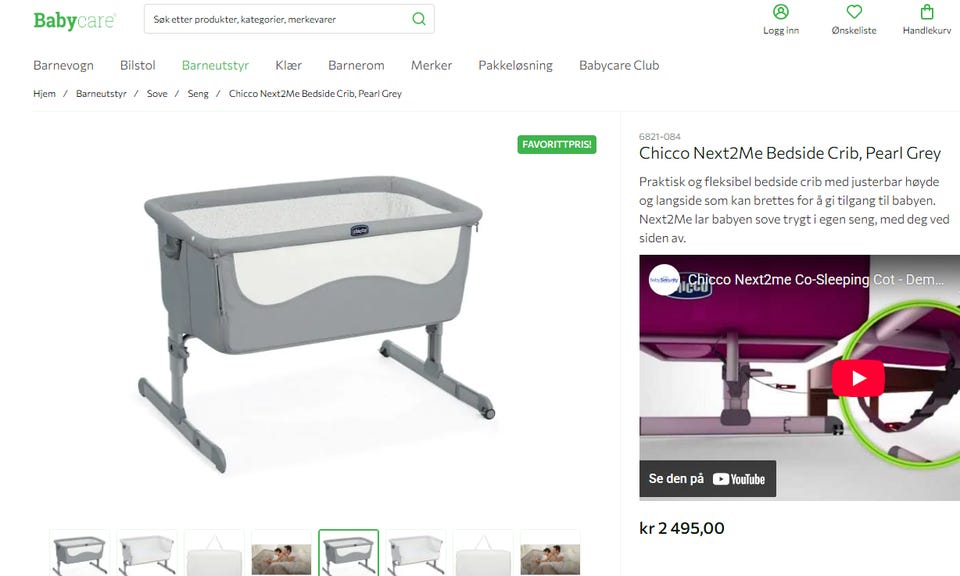This screenshot has width=960, height=576.
Task: Click the Seng breadcrumb link
Action: tap(198, 94)
